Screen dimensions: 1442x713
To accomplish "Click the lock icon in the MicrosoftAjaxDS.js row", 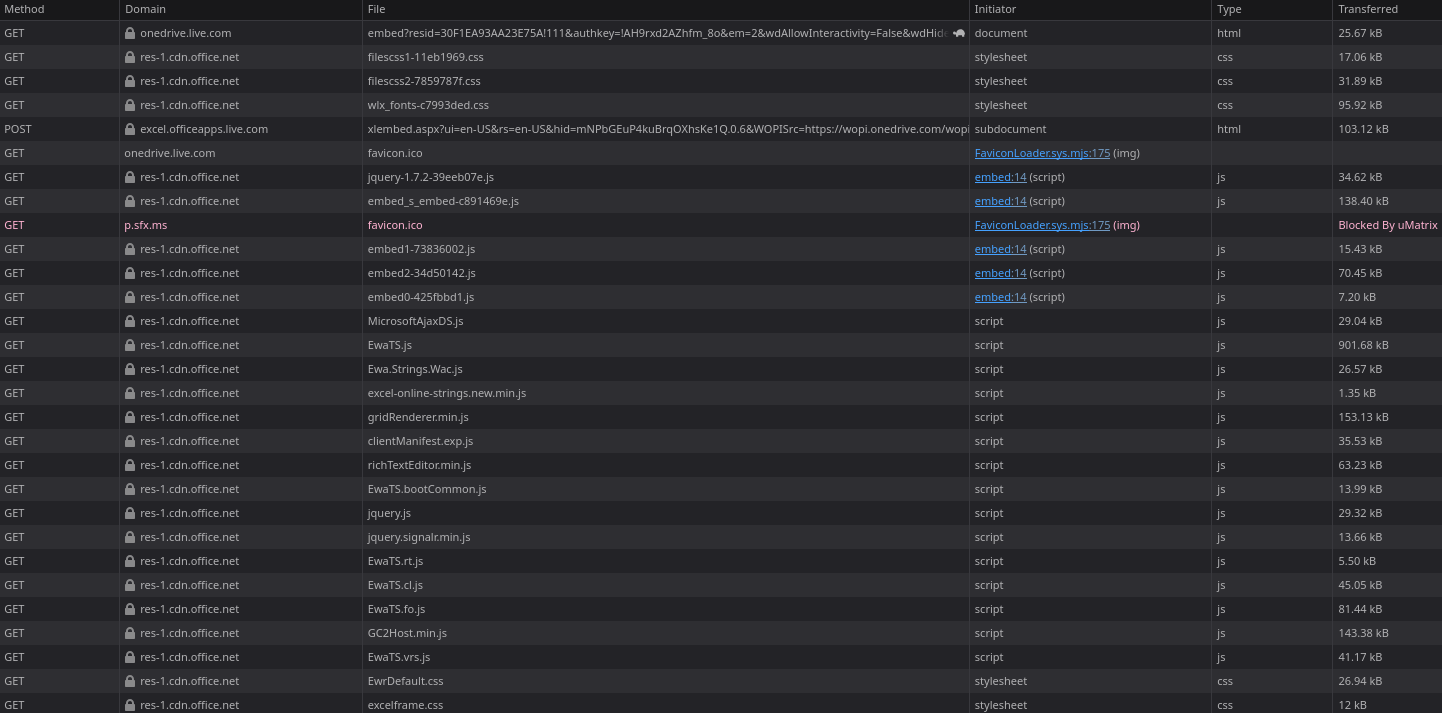I will [x=130, y=321].
